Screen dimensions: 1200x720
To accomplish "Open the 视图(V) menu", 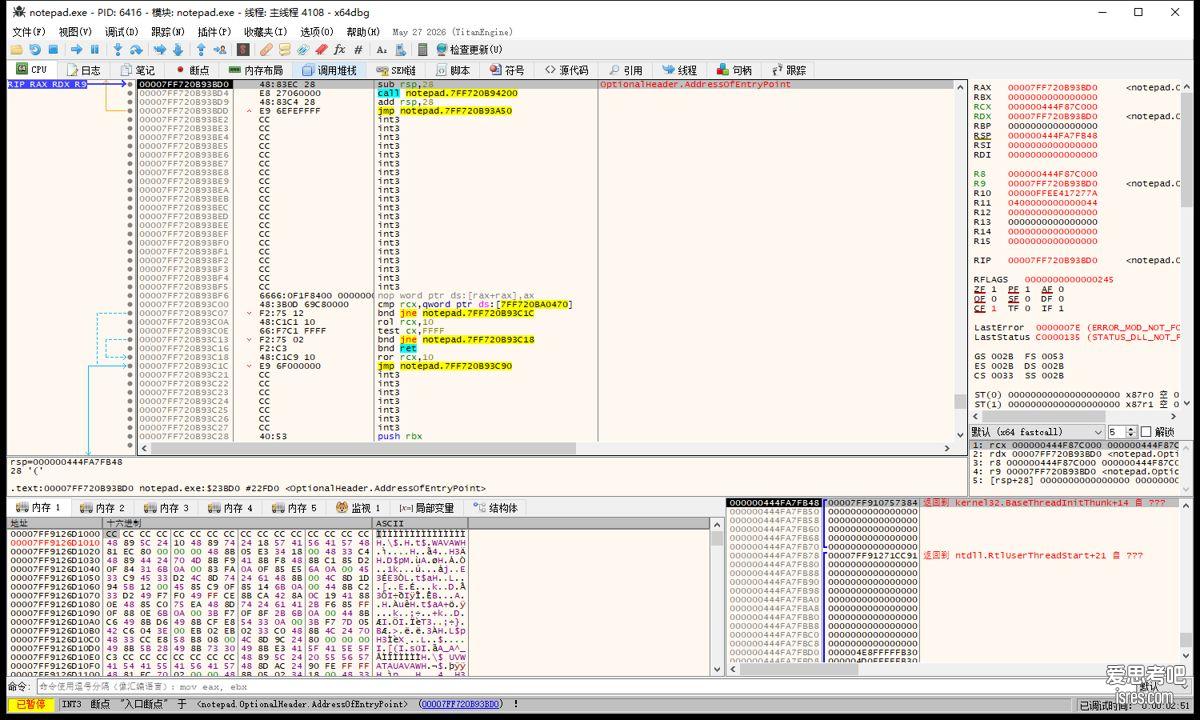I will pyautogui.click(x=76, y=32).
